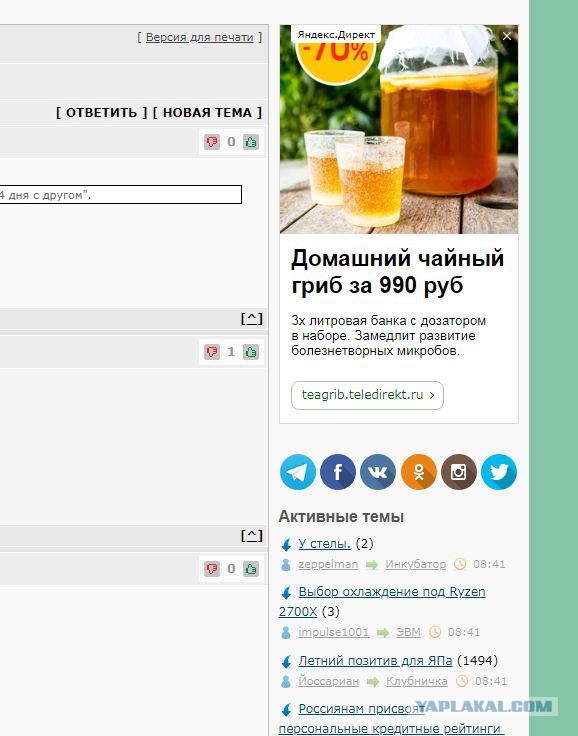Open the Клубничка forum section
This screenshot has height=736, width=578.
417,681
